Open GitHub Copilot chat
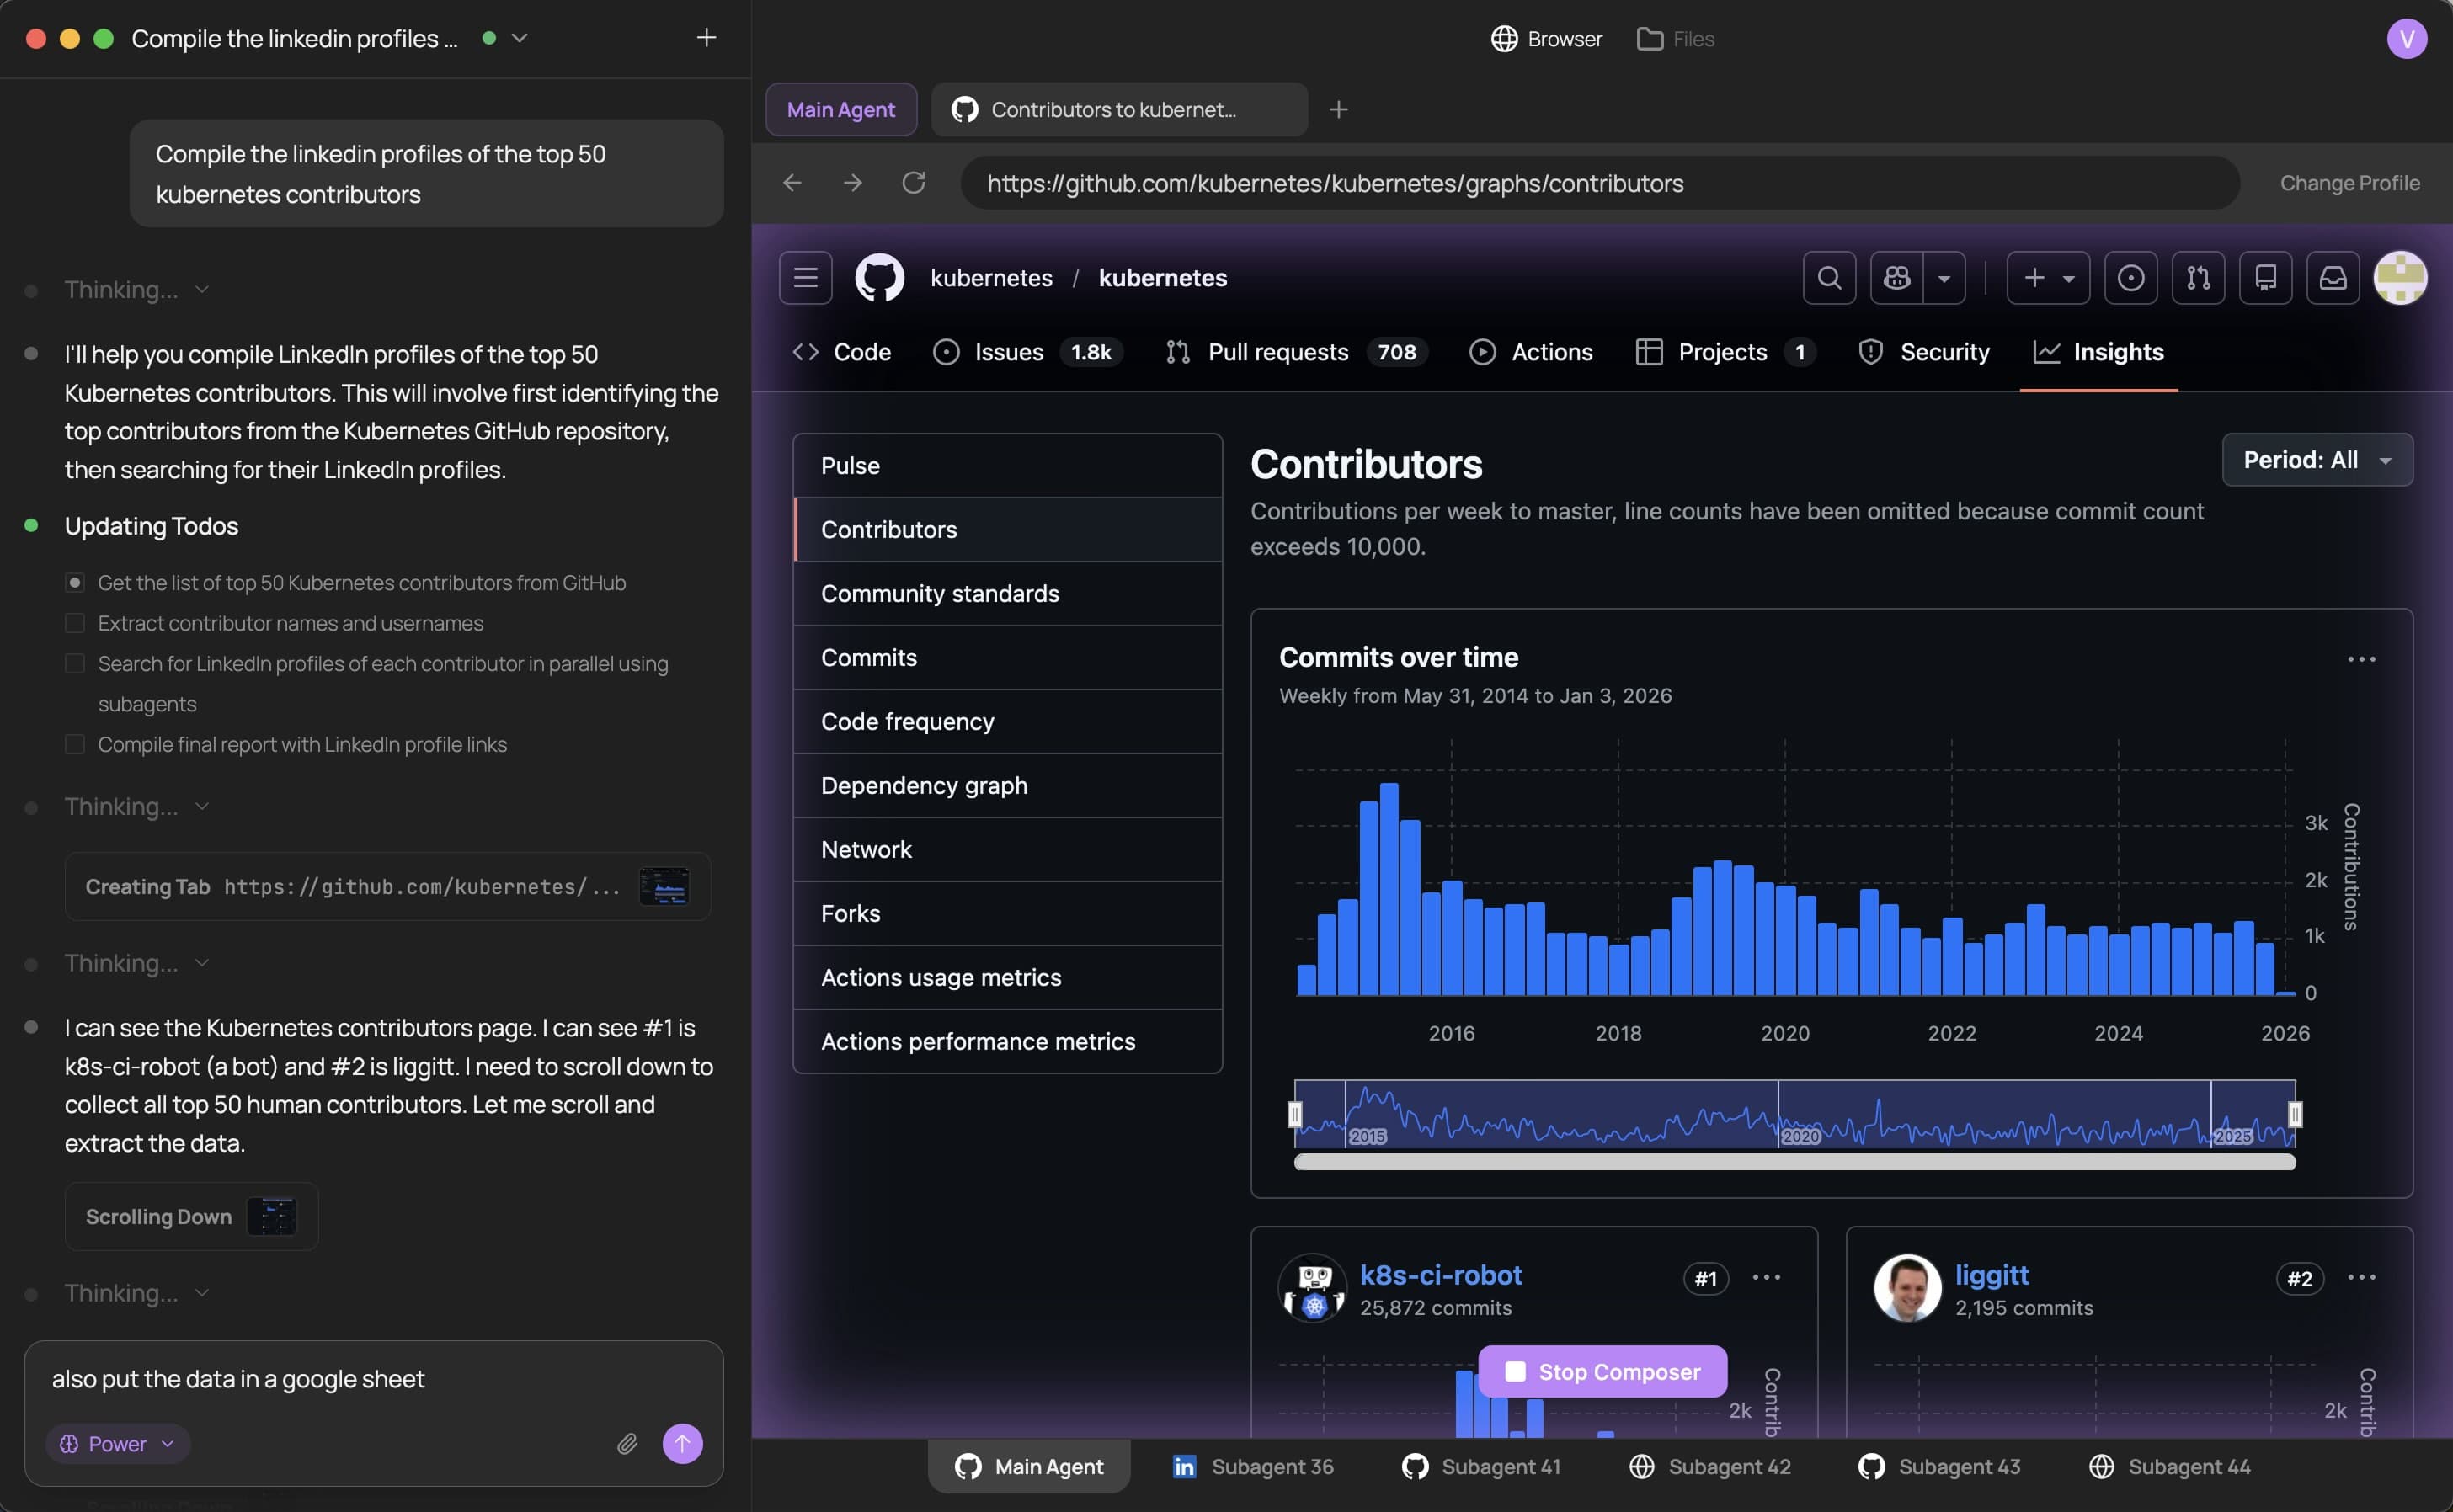Viewport: 2453px width, 1512px height. coord(1897,278)
